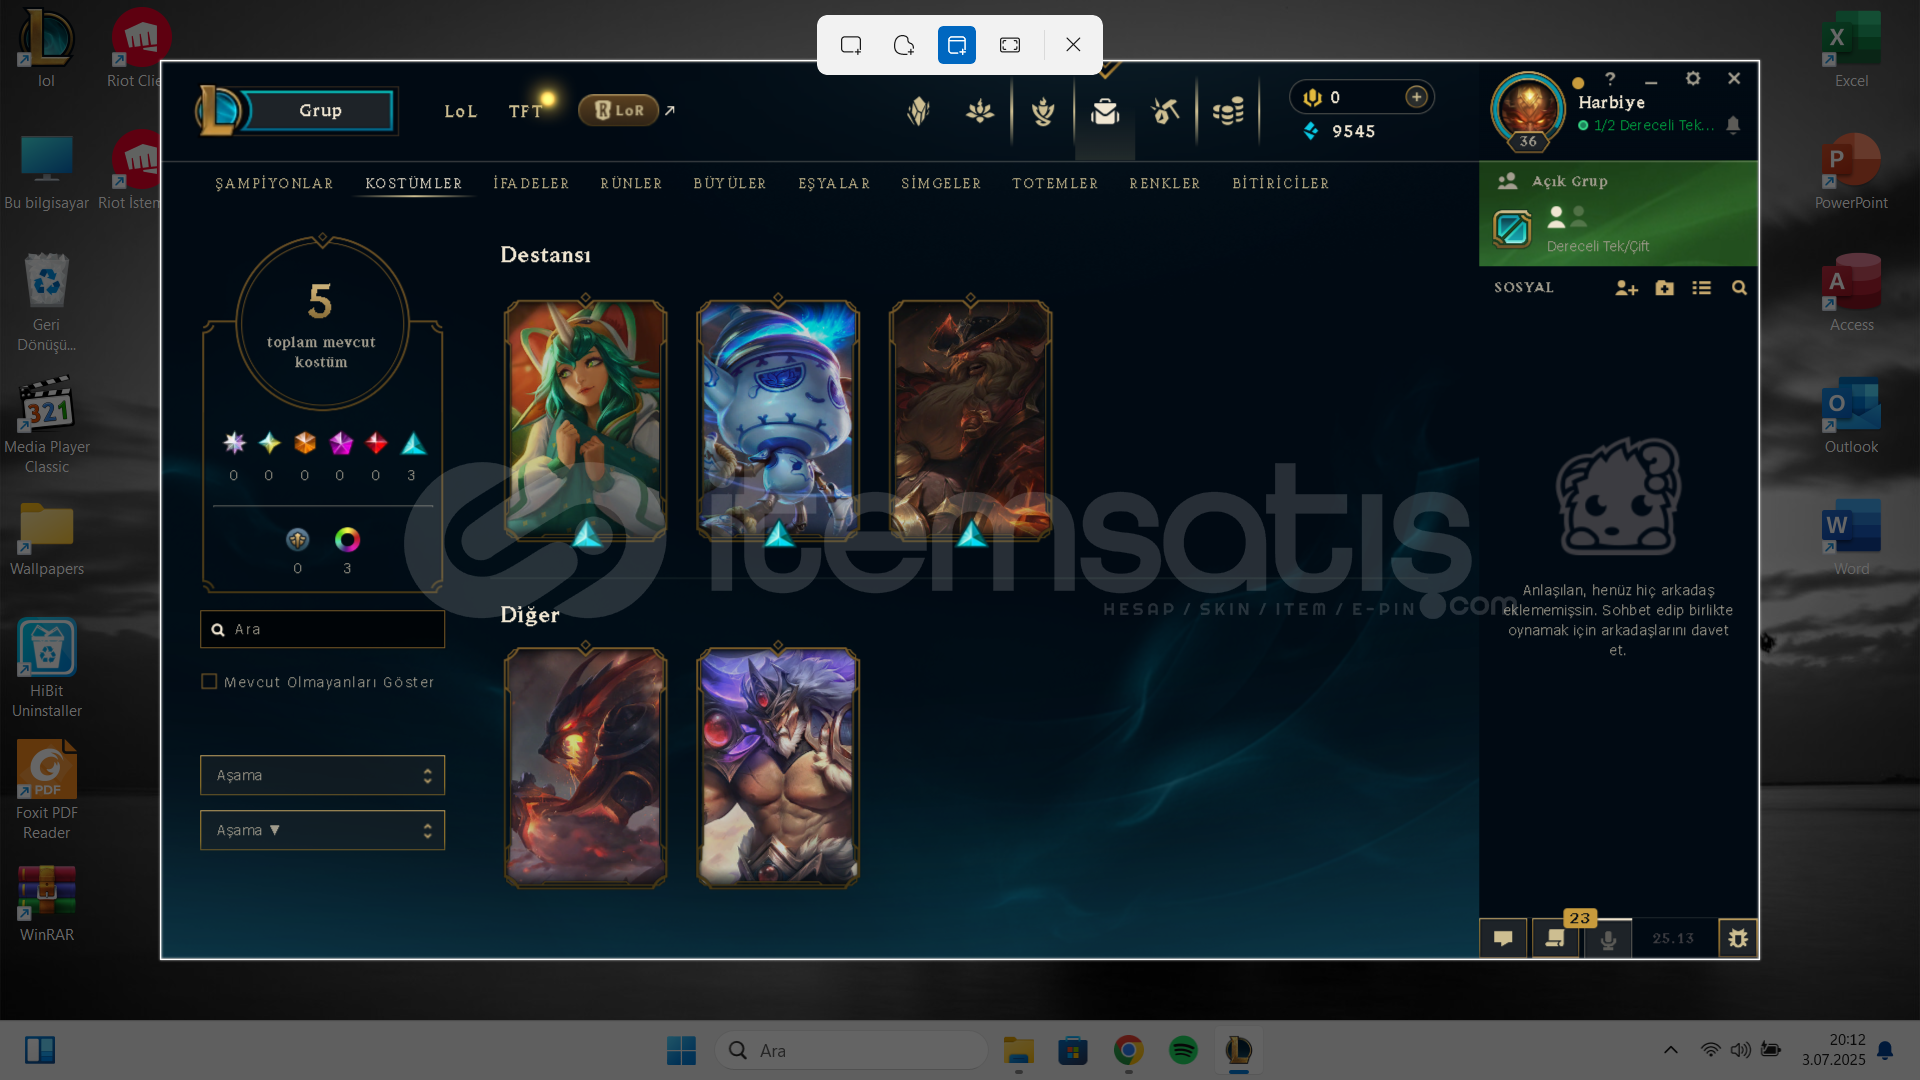Click the add folder icon in Sosyal
The height and width of the screenshot is (1080, 1920).
(1664, 288)
